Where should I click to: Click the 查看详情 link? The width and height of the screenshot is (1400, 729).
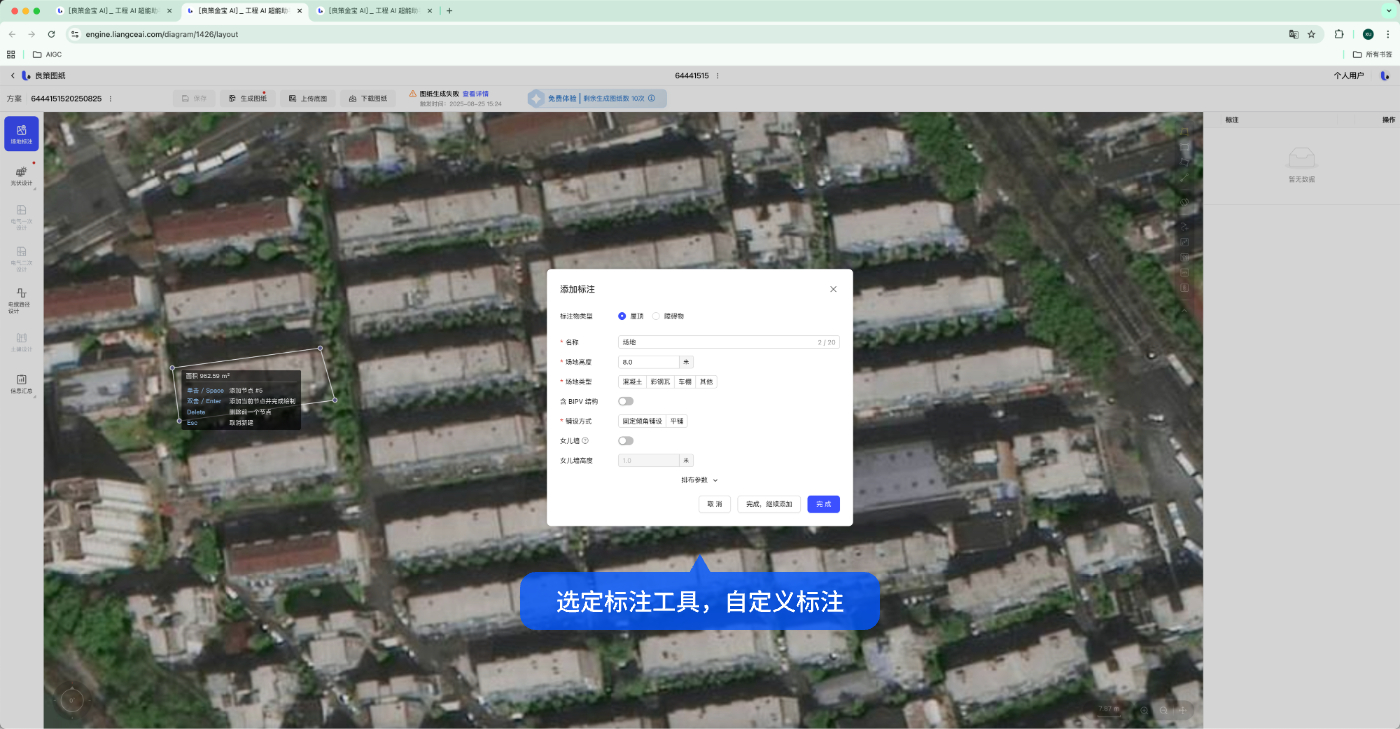click(475, 94)
